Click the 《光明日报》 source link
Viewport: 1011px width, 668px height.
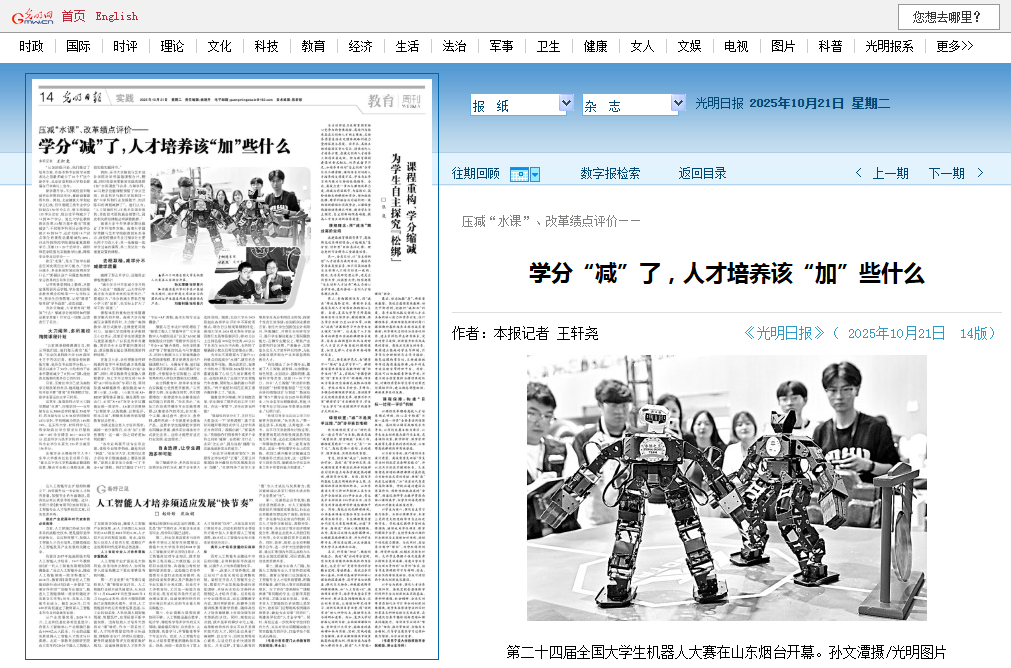(x=785, y=333)
